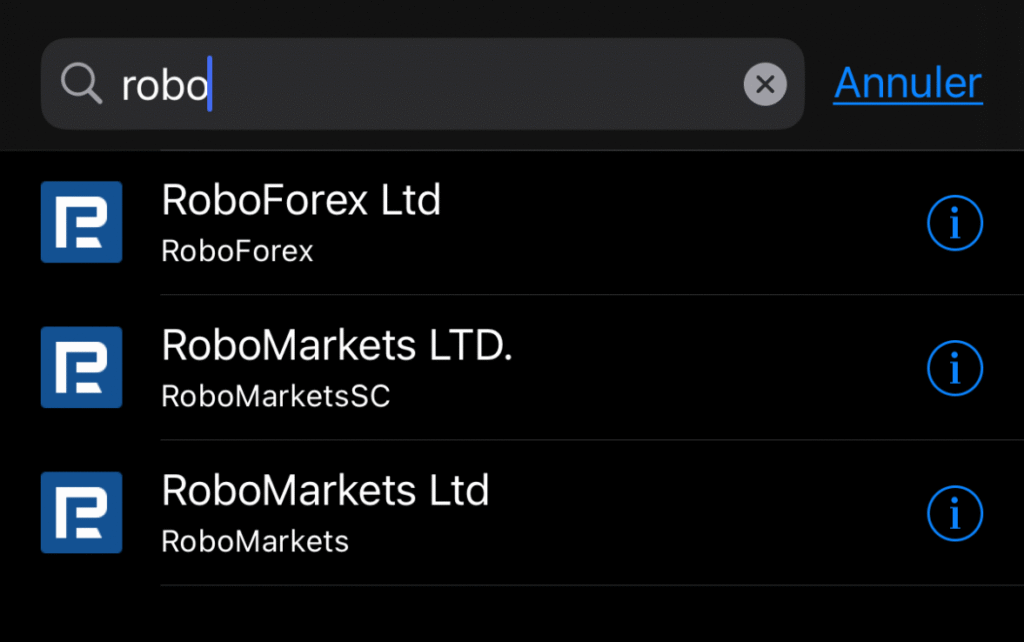The image size is (1024, 642).
Task: Choose the RoboMarkets LTD. title
Action: (x=337, y=346)
